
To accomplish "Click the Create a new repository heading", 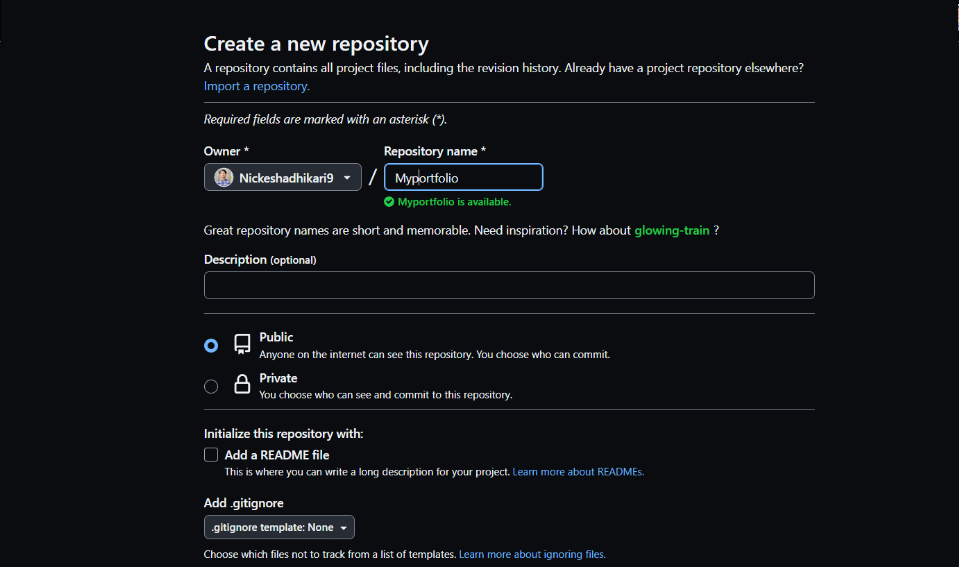I will point(316,44).
